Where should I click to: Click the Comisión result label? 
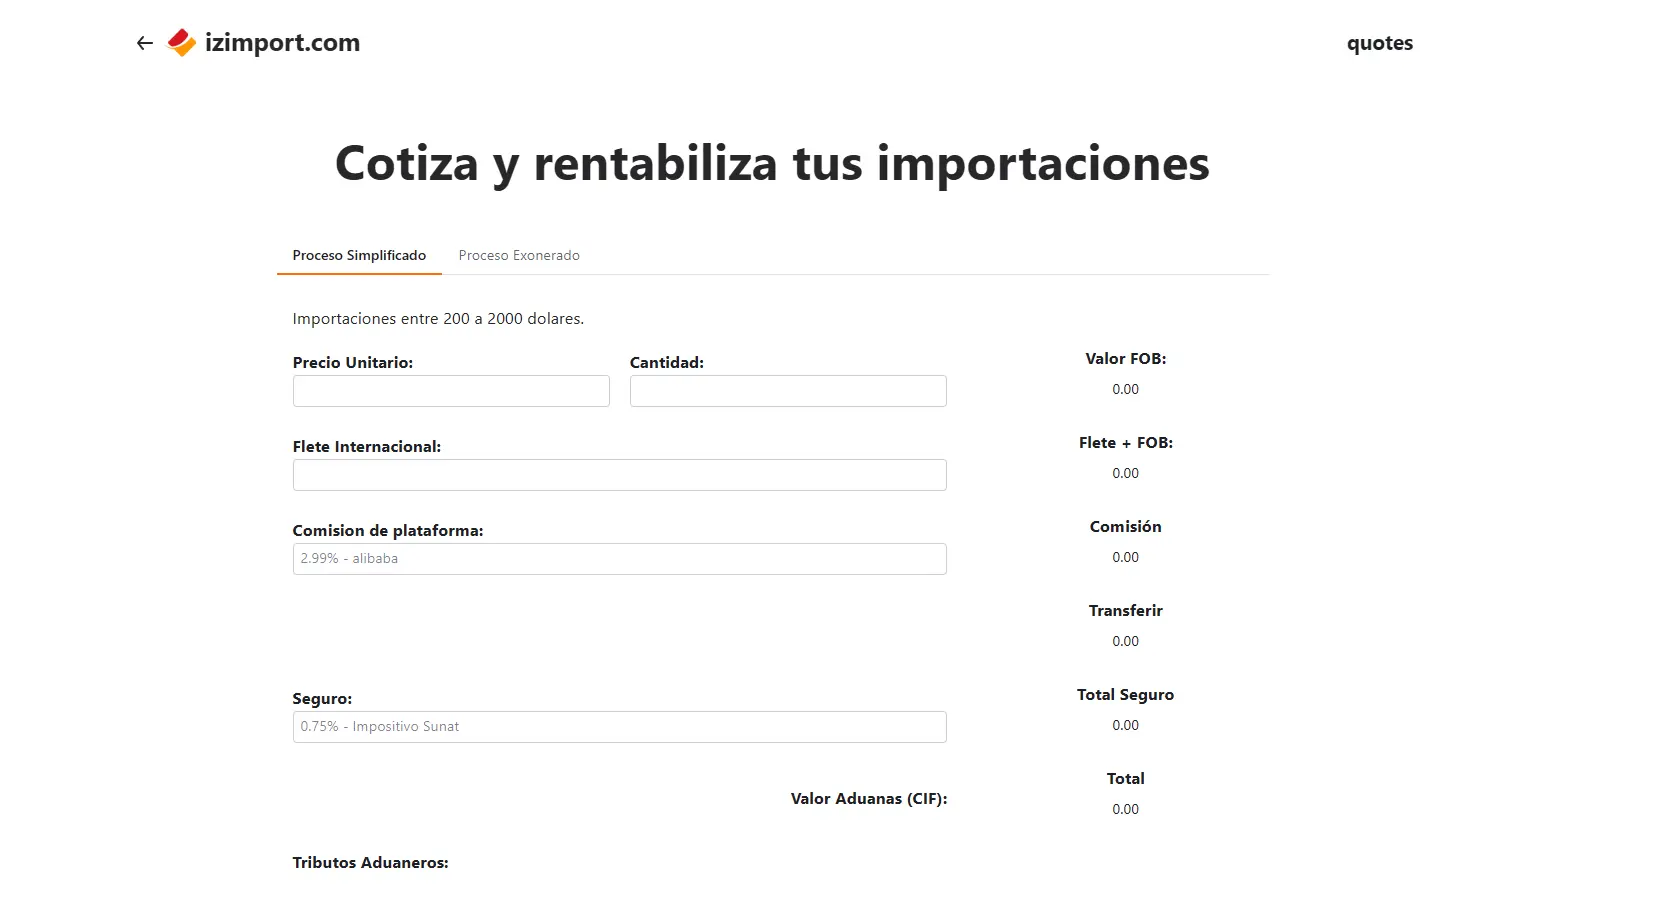pos(1126,527)
